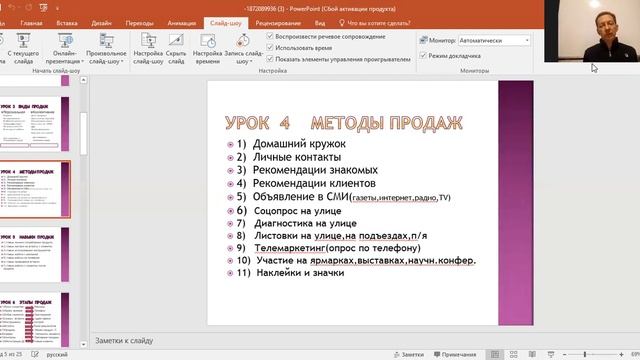This screenshot has width=640, height=360.
Task: Click bullet text Домашний кружок
Action: pyautogui.click(x=299, y=144)
